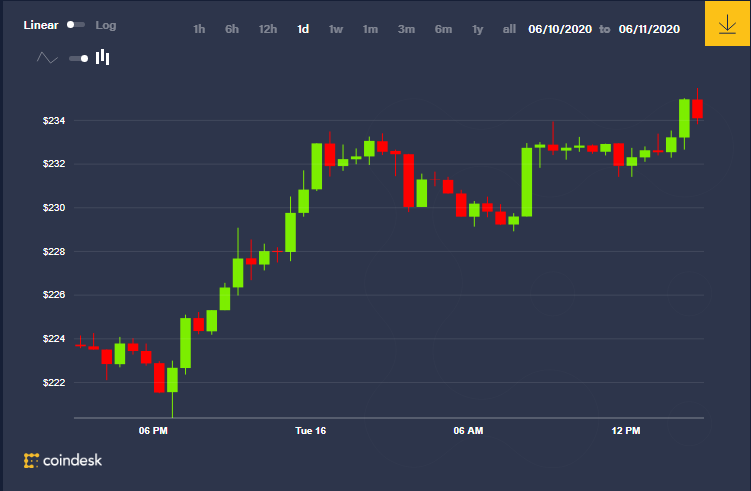This screenshot has width=751, height=491.
Task: Click the Tue 16 time axis label
Action: click(310, 431)
